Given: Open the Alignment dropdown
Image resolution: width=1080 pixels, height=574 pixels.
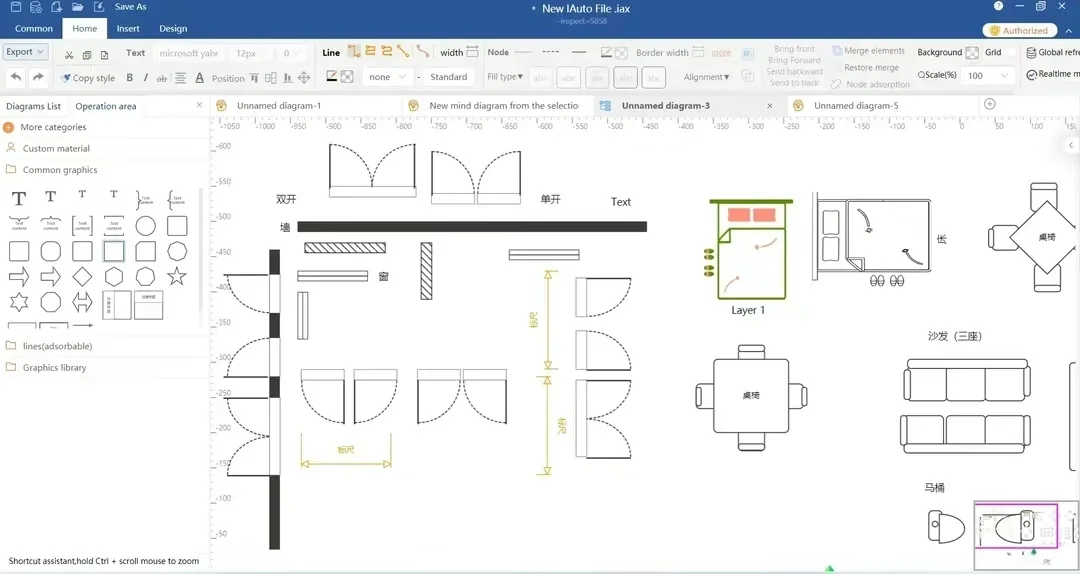Looking at the screenshot, I should point(707,77).
